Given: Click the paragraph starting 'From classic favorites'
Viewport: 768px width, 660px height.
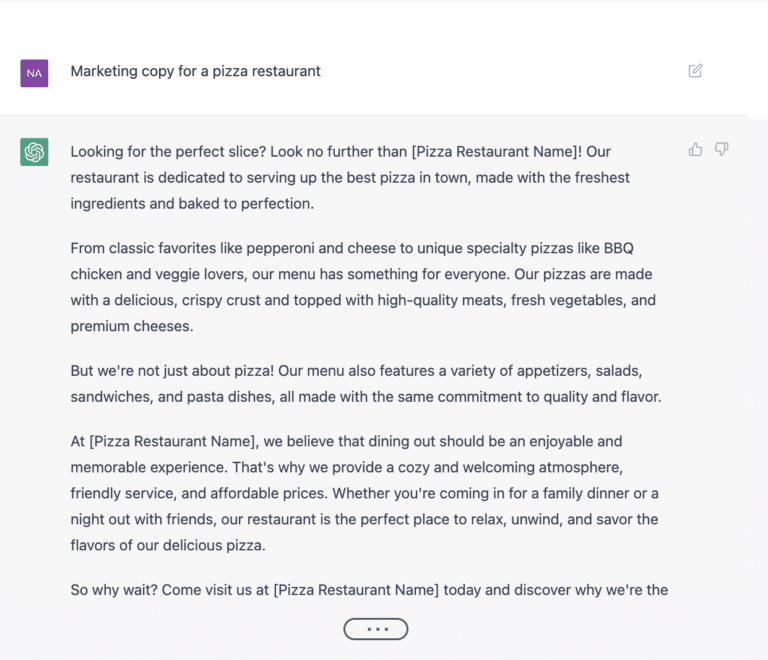Looking at the screenshot, I should pyautogui.click(x=363, y=287).
